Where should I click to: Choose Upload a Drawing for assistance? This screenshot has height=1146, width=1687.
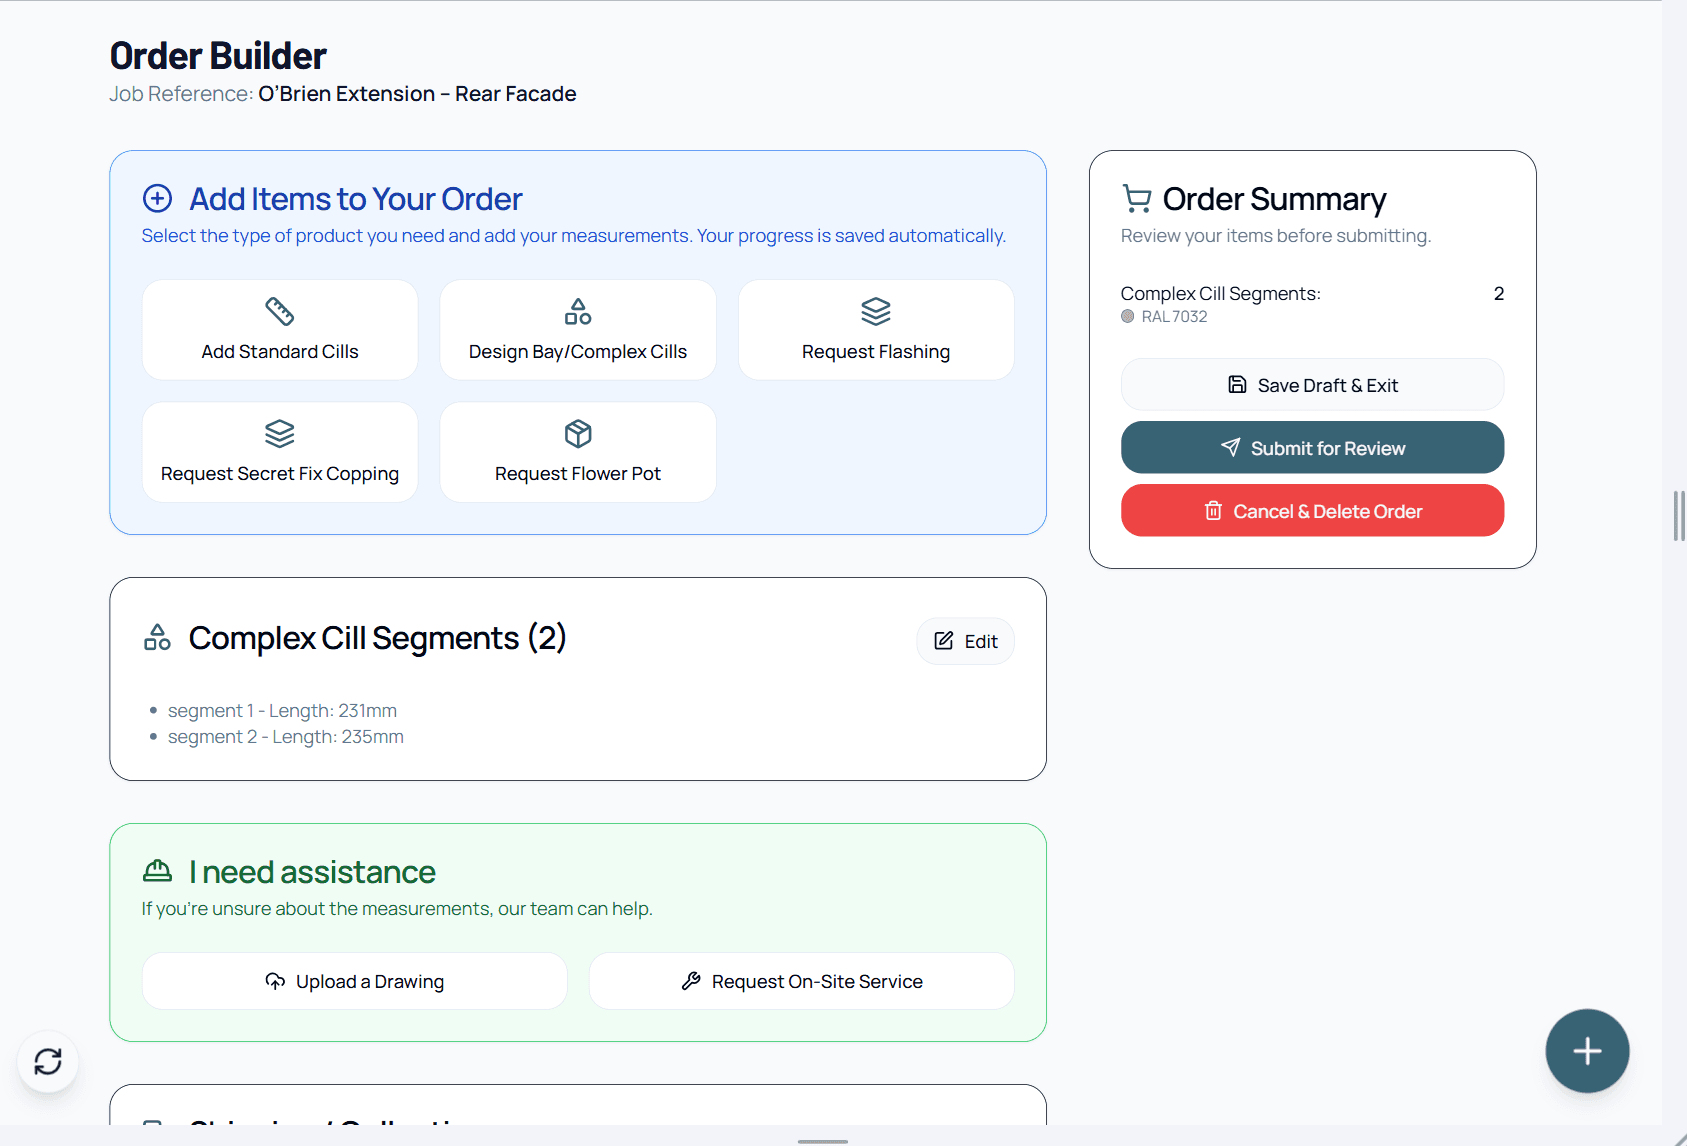coord(354,981)
